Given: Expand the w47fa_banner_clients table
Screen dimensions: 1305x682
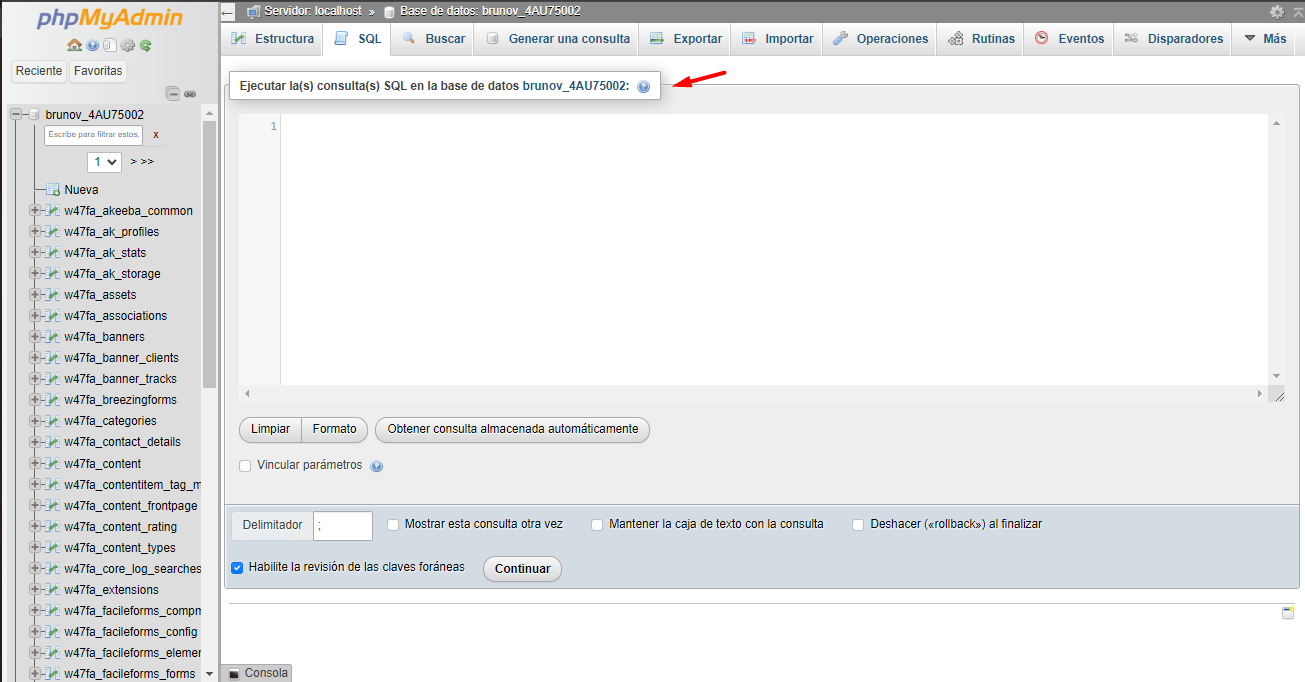Looking at the screenshot, I should tap(34, 358).
